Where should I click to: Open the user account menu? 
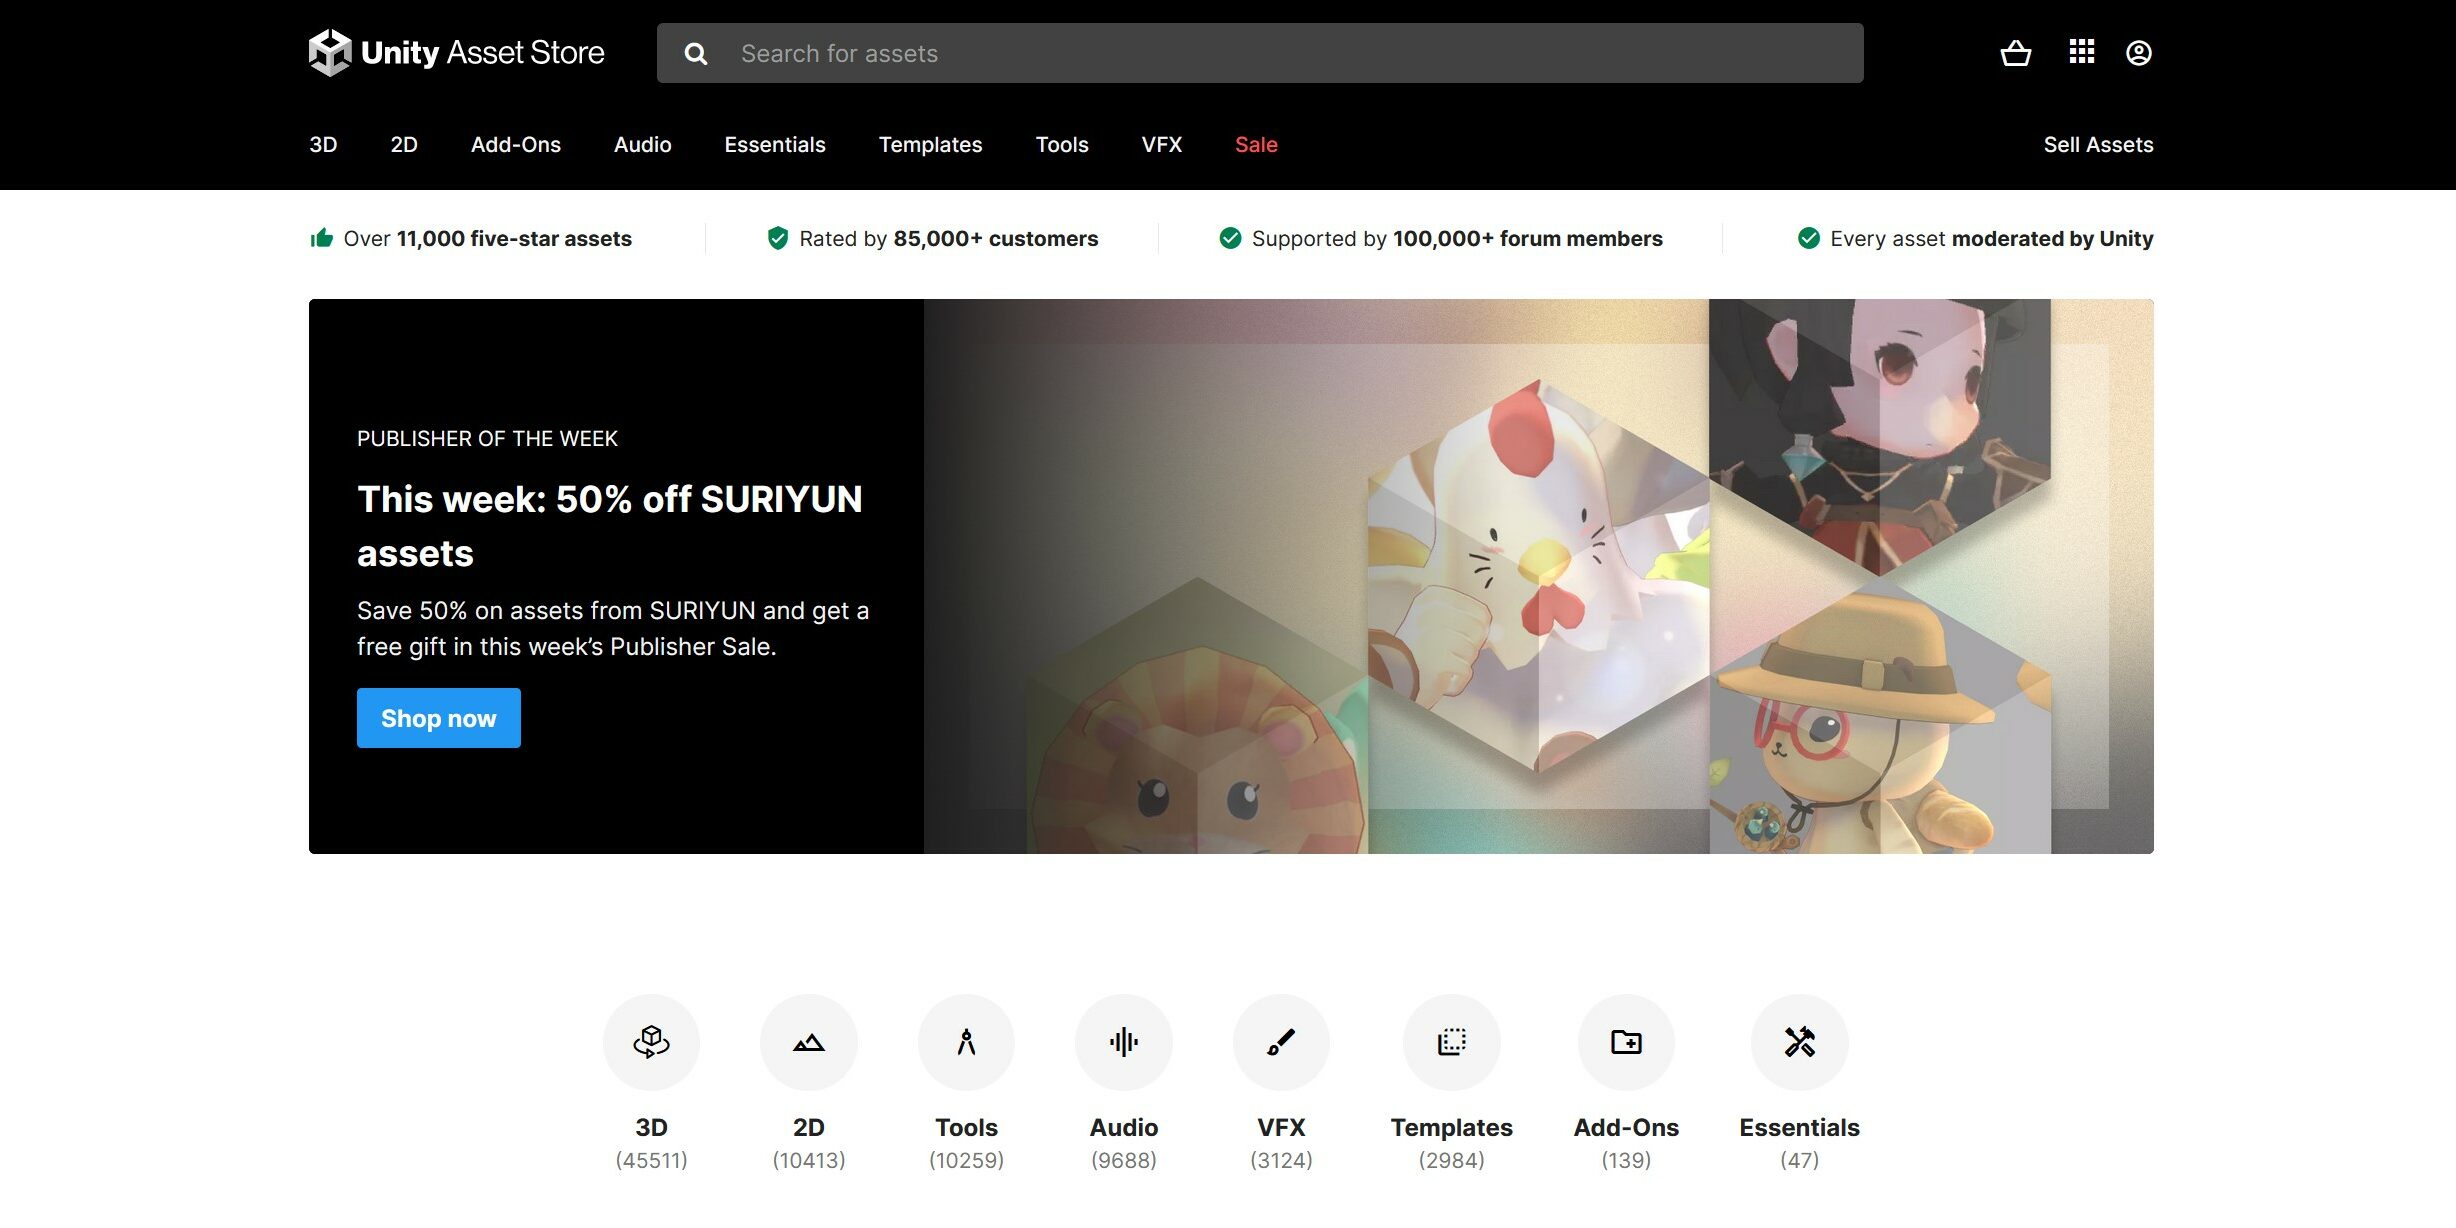pos(2139,52)
